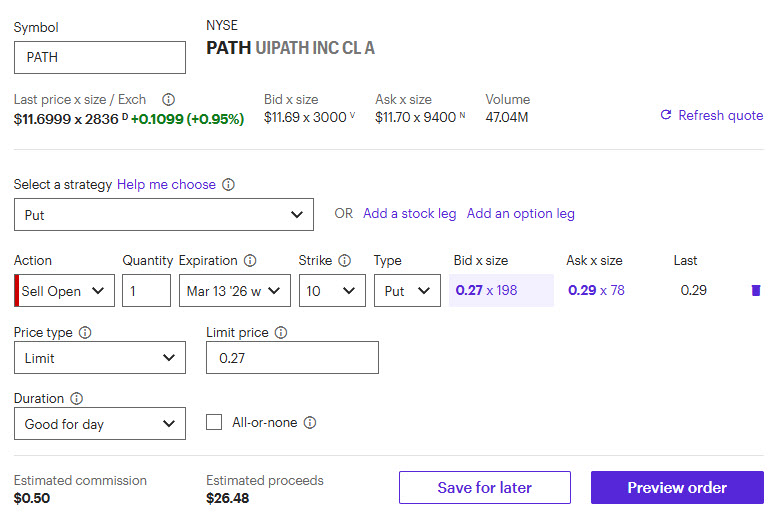Click the Price type info icon
The width and height of the screenshot is (777, 520).
(x=85, y=333)
